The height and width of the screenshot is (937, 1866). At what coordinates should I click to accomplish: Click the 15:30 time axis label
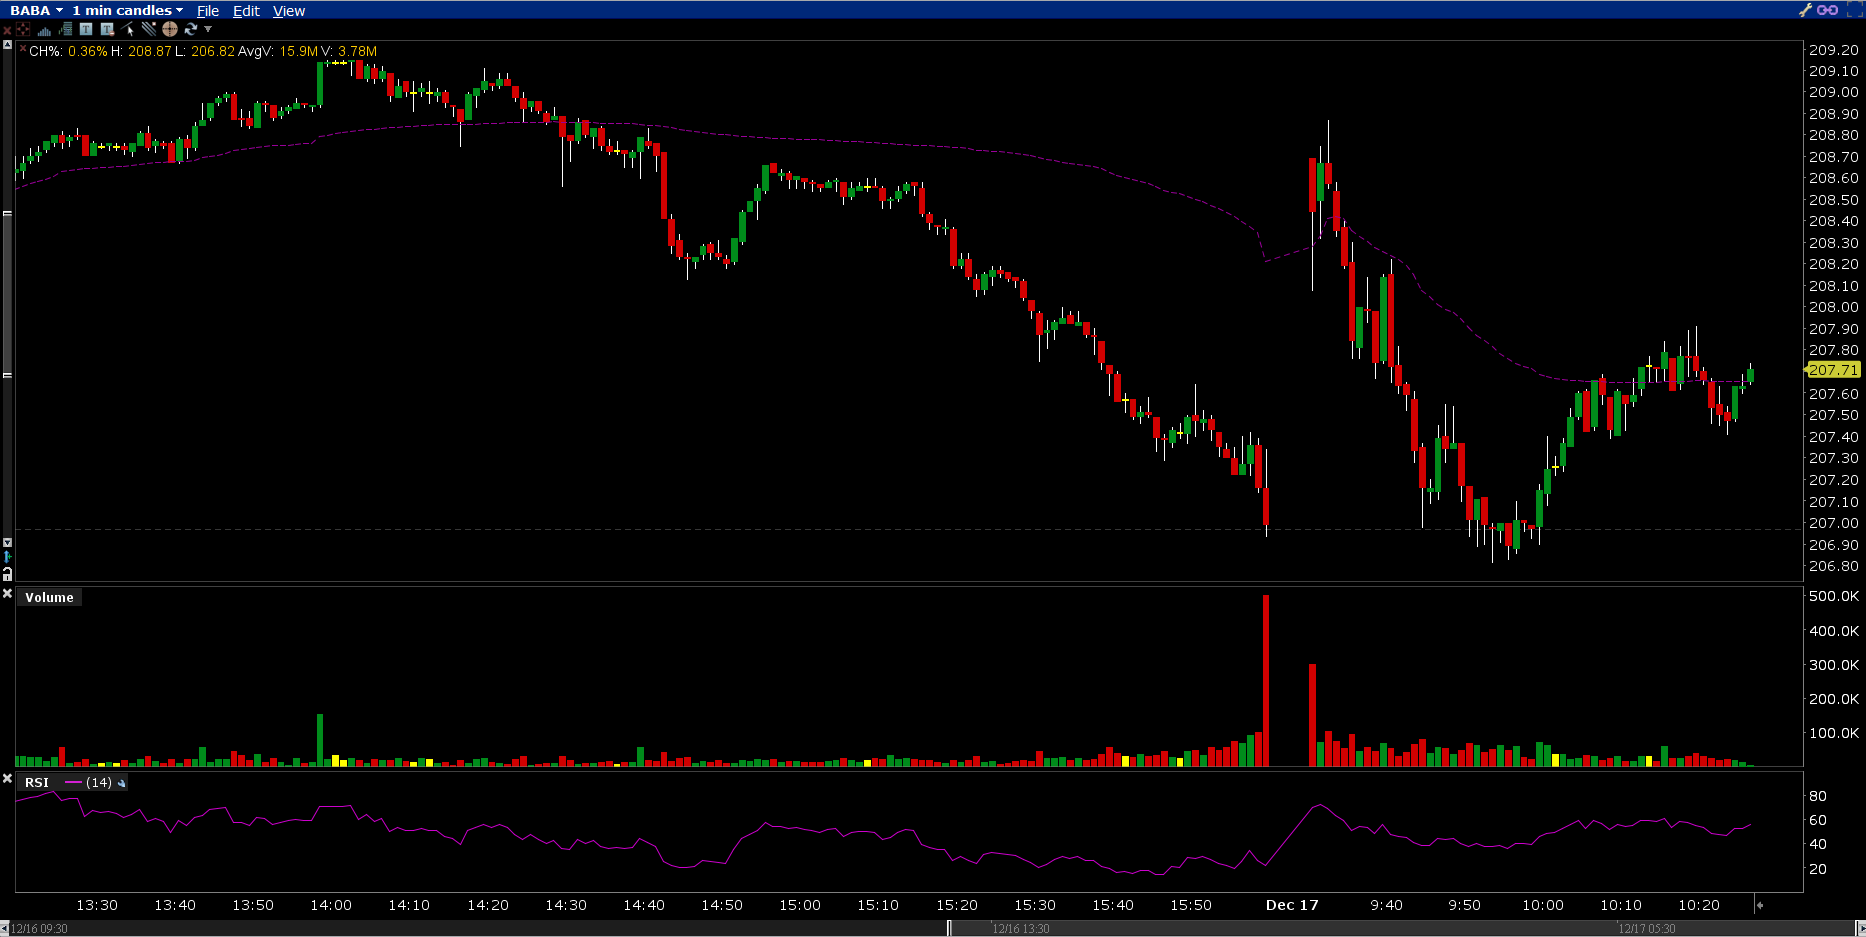coord(1035,905)
